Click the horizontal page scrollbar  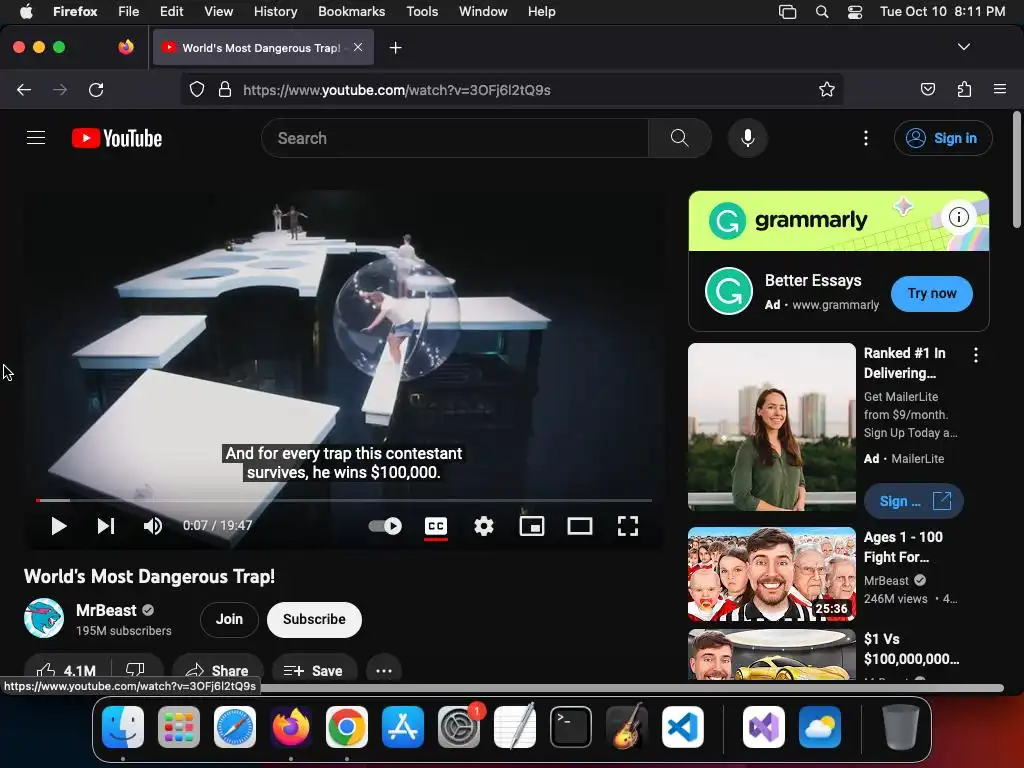coord(632,688)
